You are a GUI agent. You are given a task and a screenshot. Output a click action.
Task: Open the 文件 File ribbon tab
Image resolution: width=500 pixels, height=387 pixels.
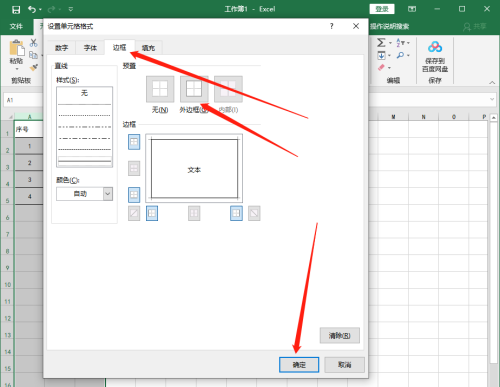coord(16,27)
